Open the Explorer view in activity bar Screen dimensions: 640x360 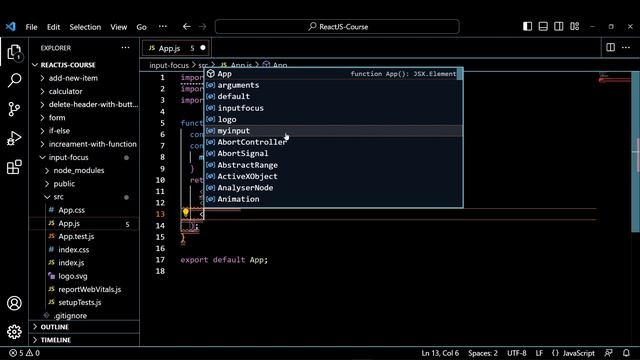(x=14, y=52)
